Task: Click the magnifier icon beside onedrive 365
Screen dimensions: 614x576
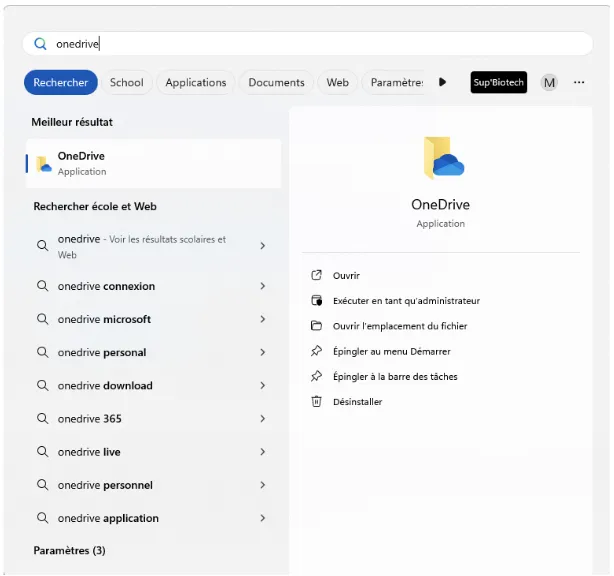Action: click(x=42, y=419)
